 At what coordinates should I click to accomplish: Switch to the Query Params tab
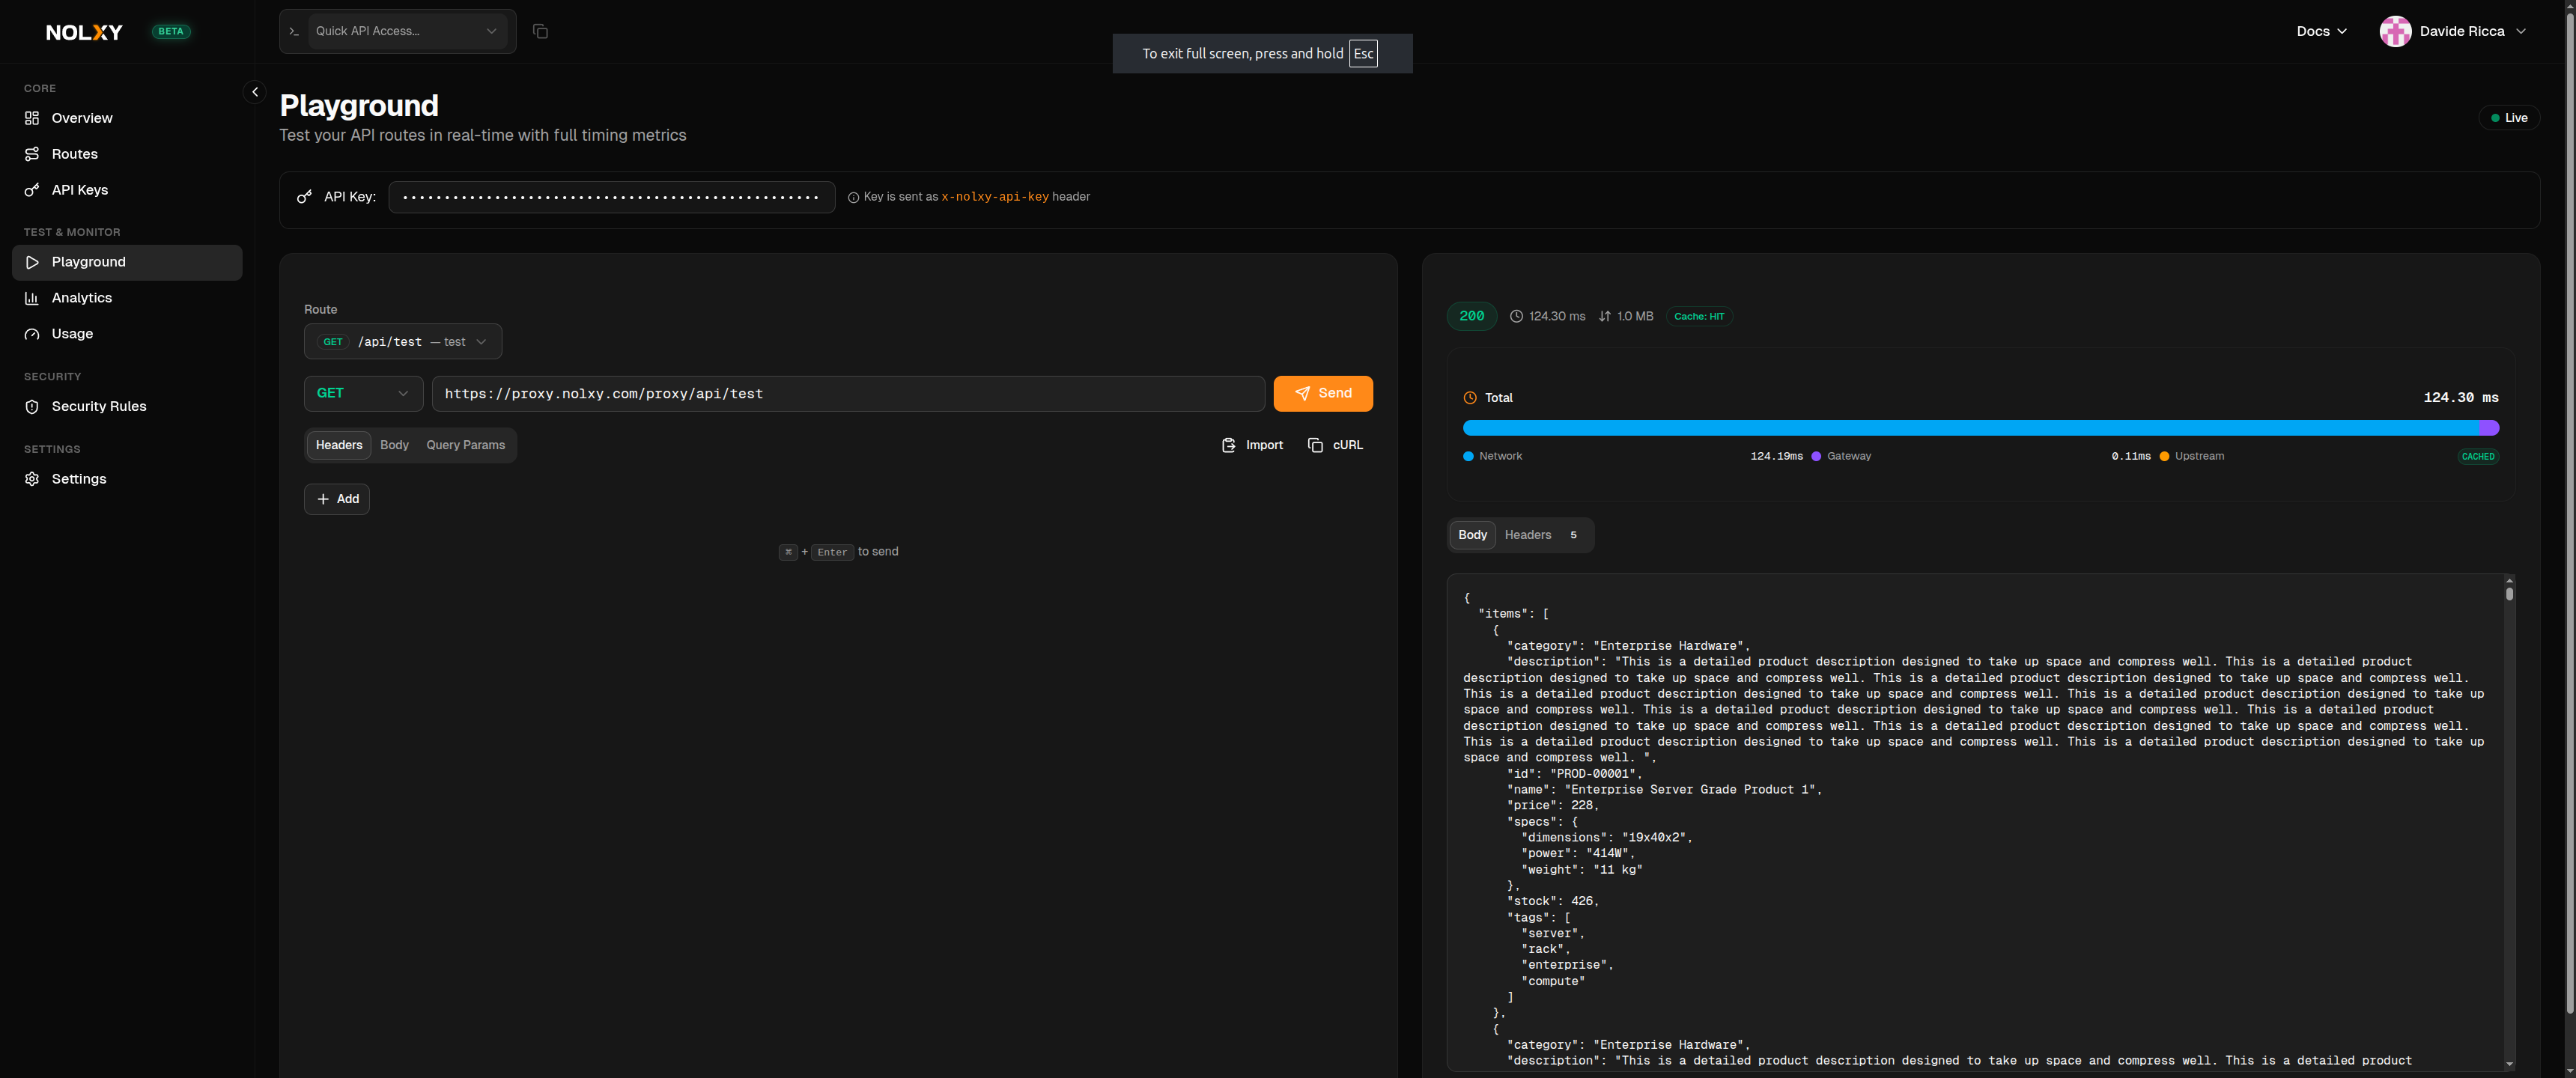[x=465, y=444]
